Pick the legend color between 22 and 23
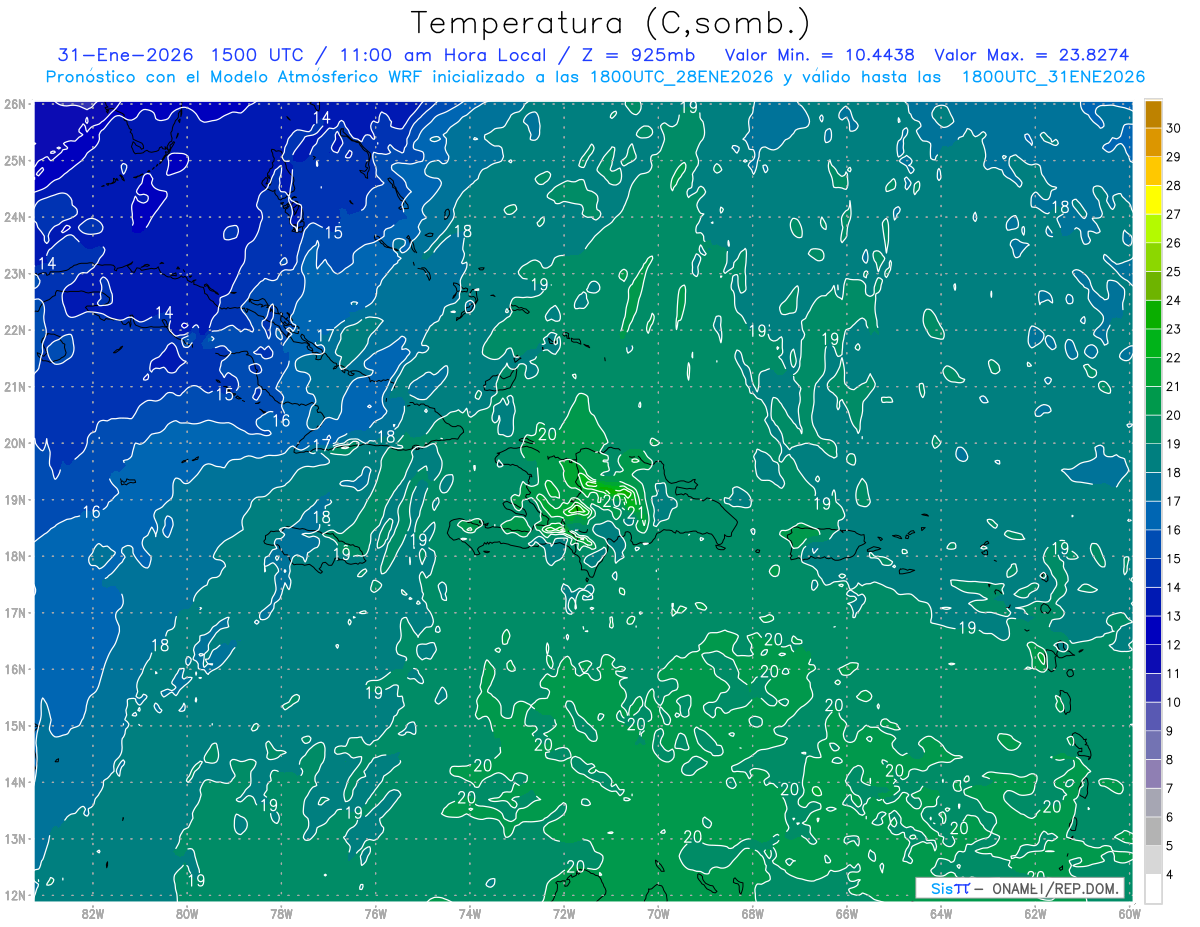 1153,343
